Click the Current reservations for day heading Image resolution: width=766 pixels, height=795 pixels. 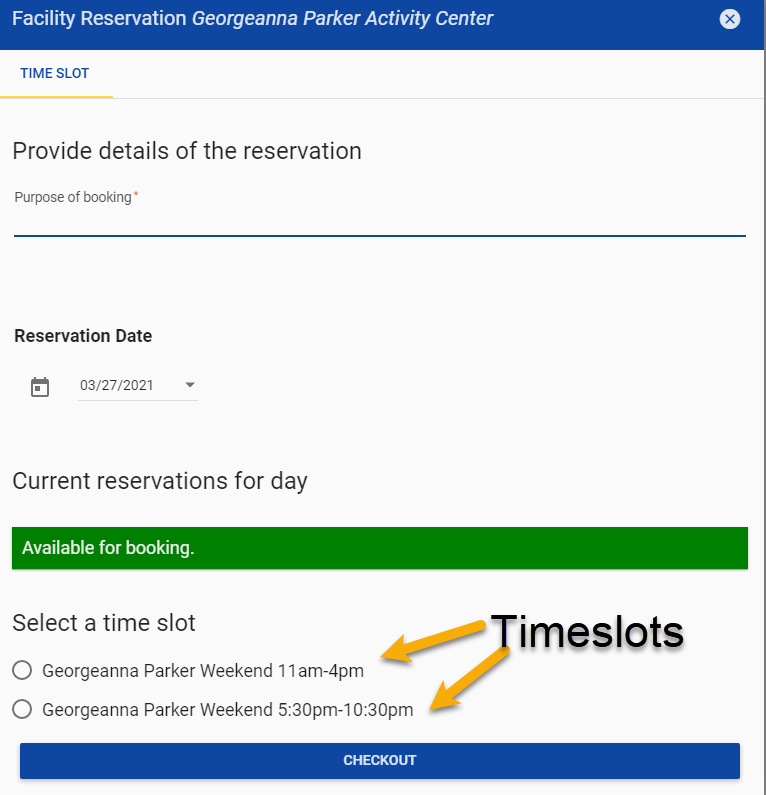click(160, 481)
